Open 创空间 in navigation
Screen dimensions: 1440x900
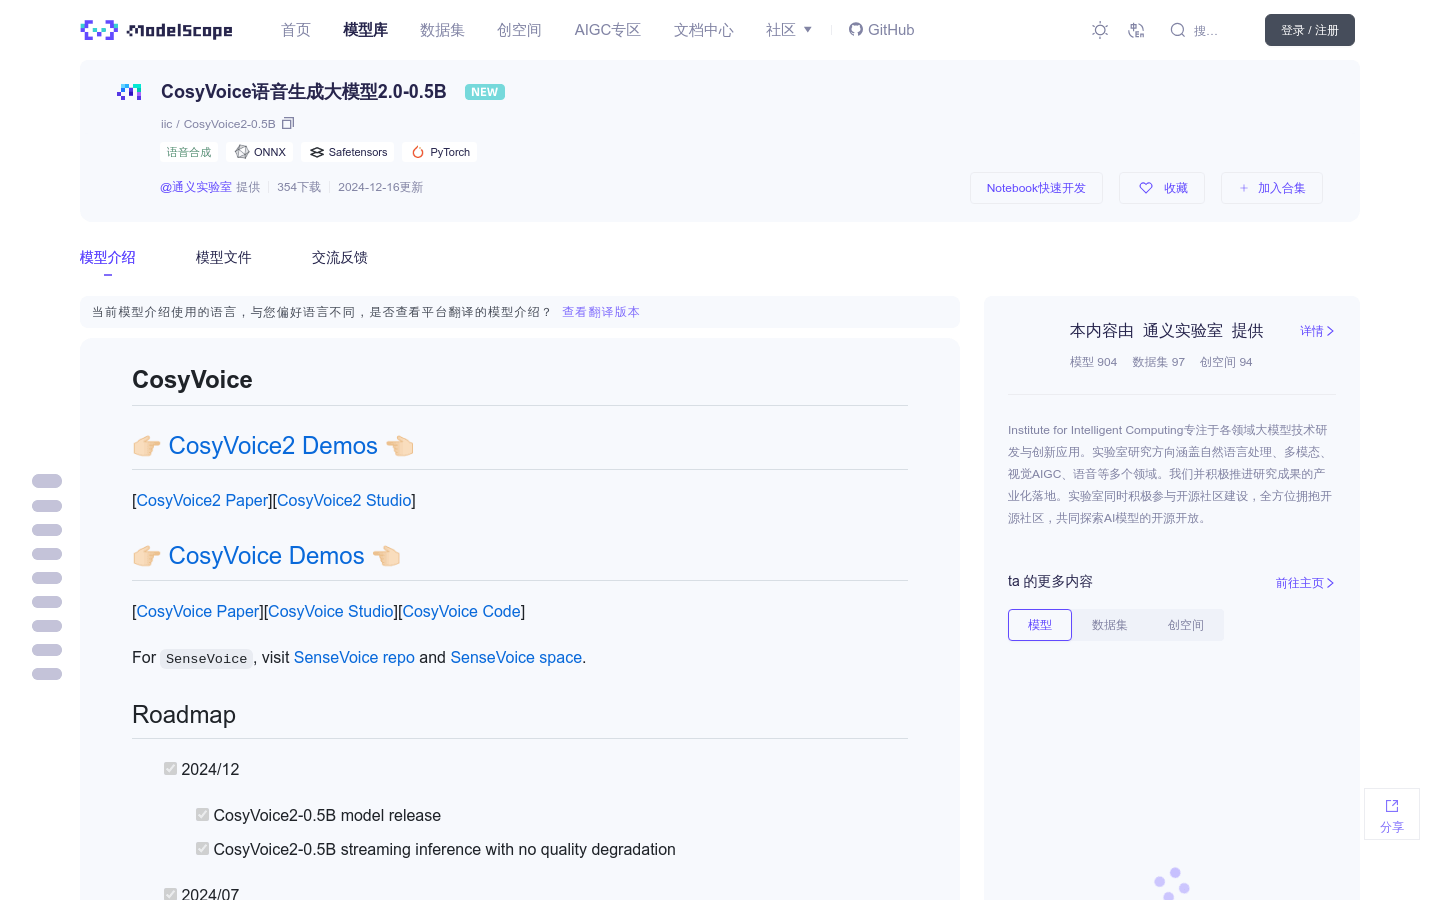(x=519, y=30)
